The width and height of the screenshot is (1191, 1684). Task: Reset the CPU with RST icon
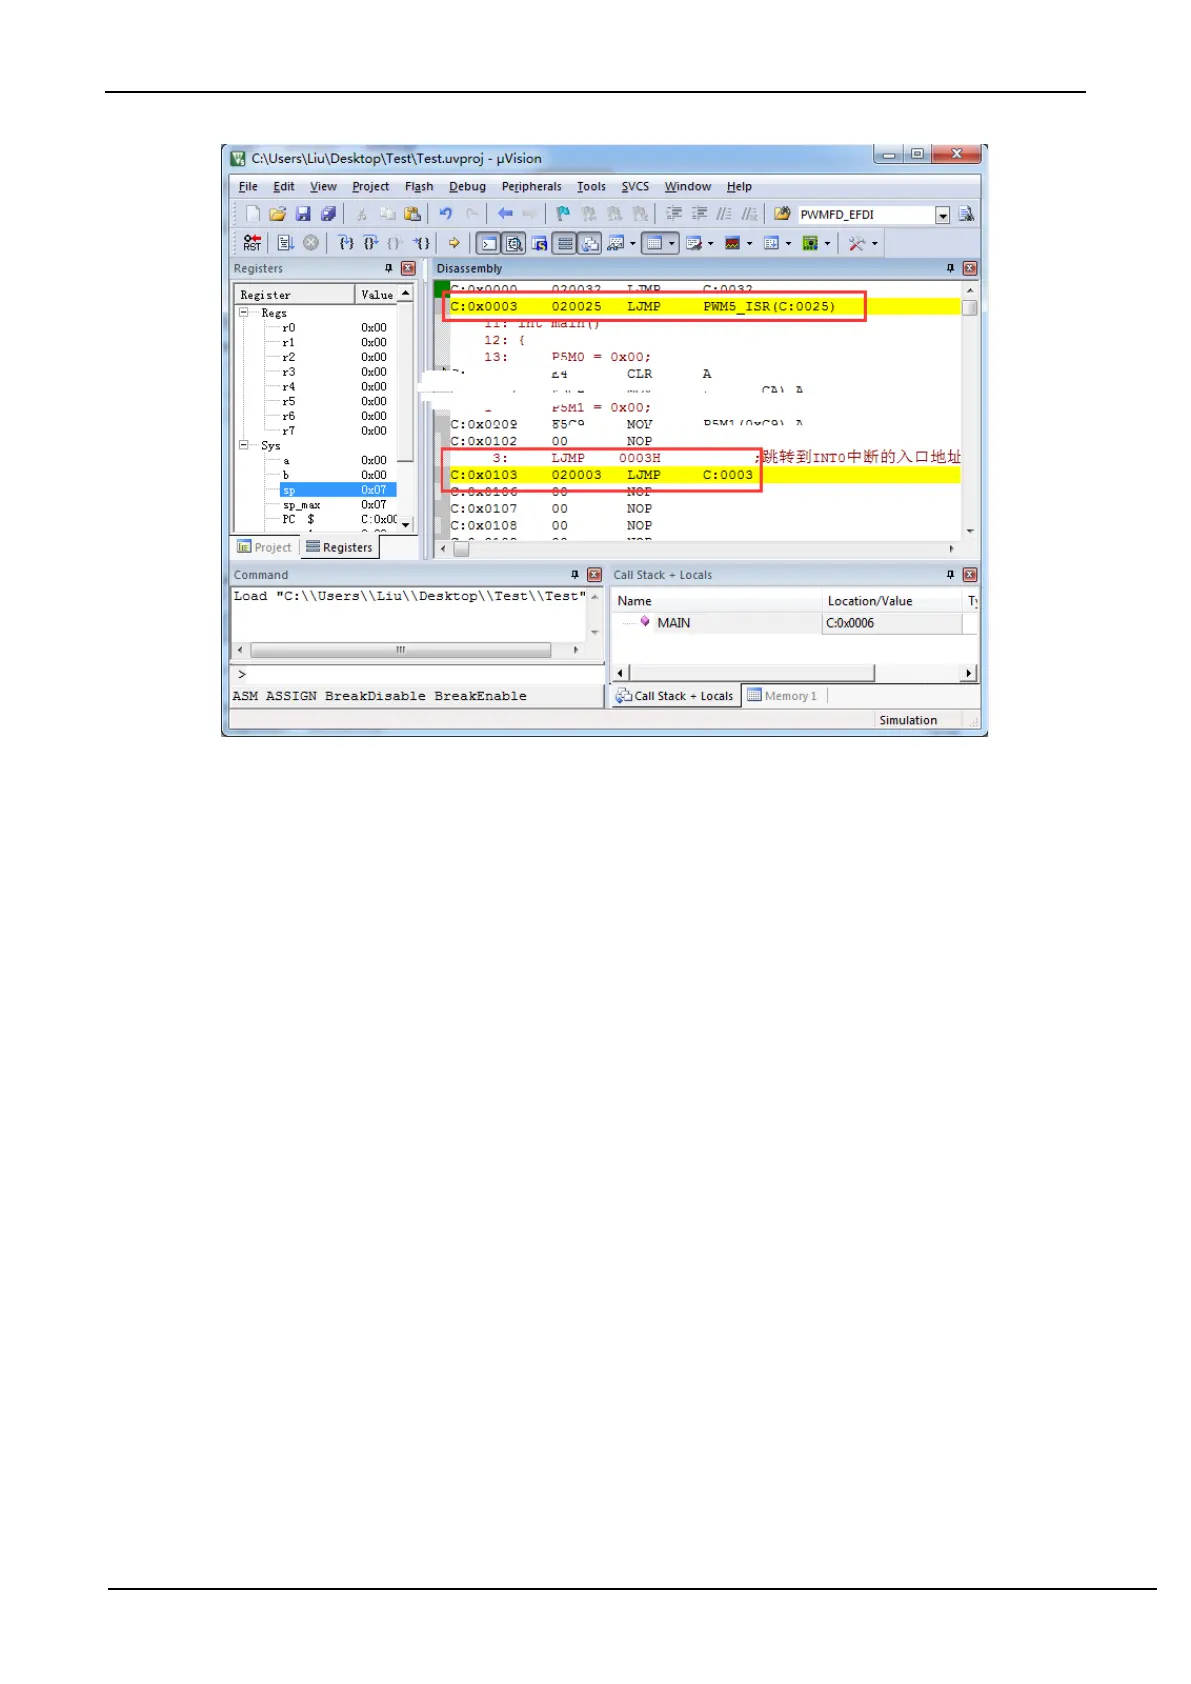252,243
